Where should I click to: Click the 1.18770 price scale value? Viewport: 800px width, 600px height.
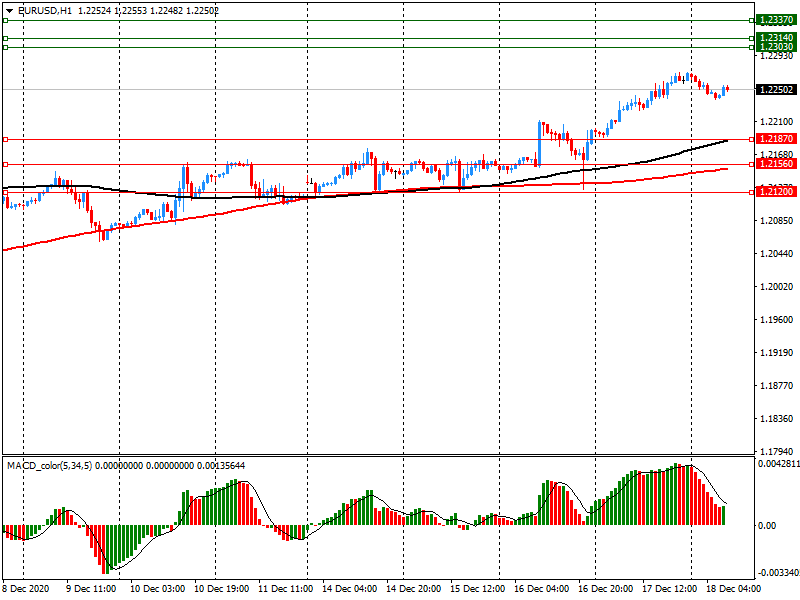[777, 386]
